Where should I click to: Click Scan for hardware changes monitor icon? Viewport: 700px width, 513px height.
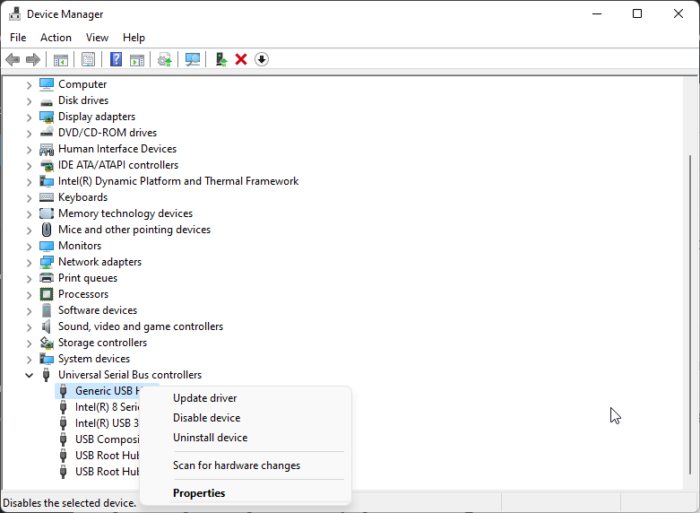click(192, 59)
